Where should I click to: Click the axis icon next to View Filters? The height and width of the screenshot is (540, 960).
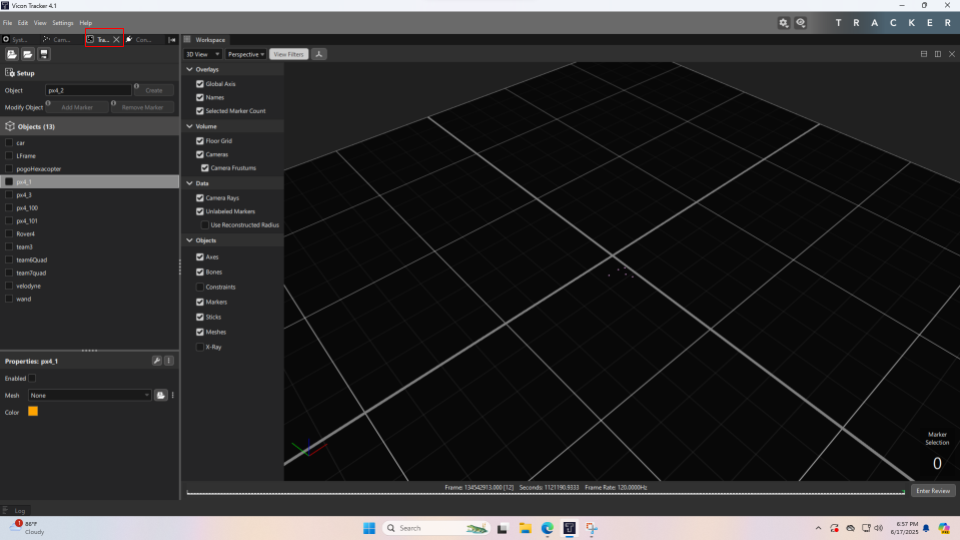[319, 54]
